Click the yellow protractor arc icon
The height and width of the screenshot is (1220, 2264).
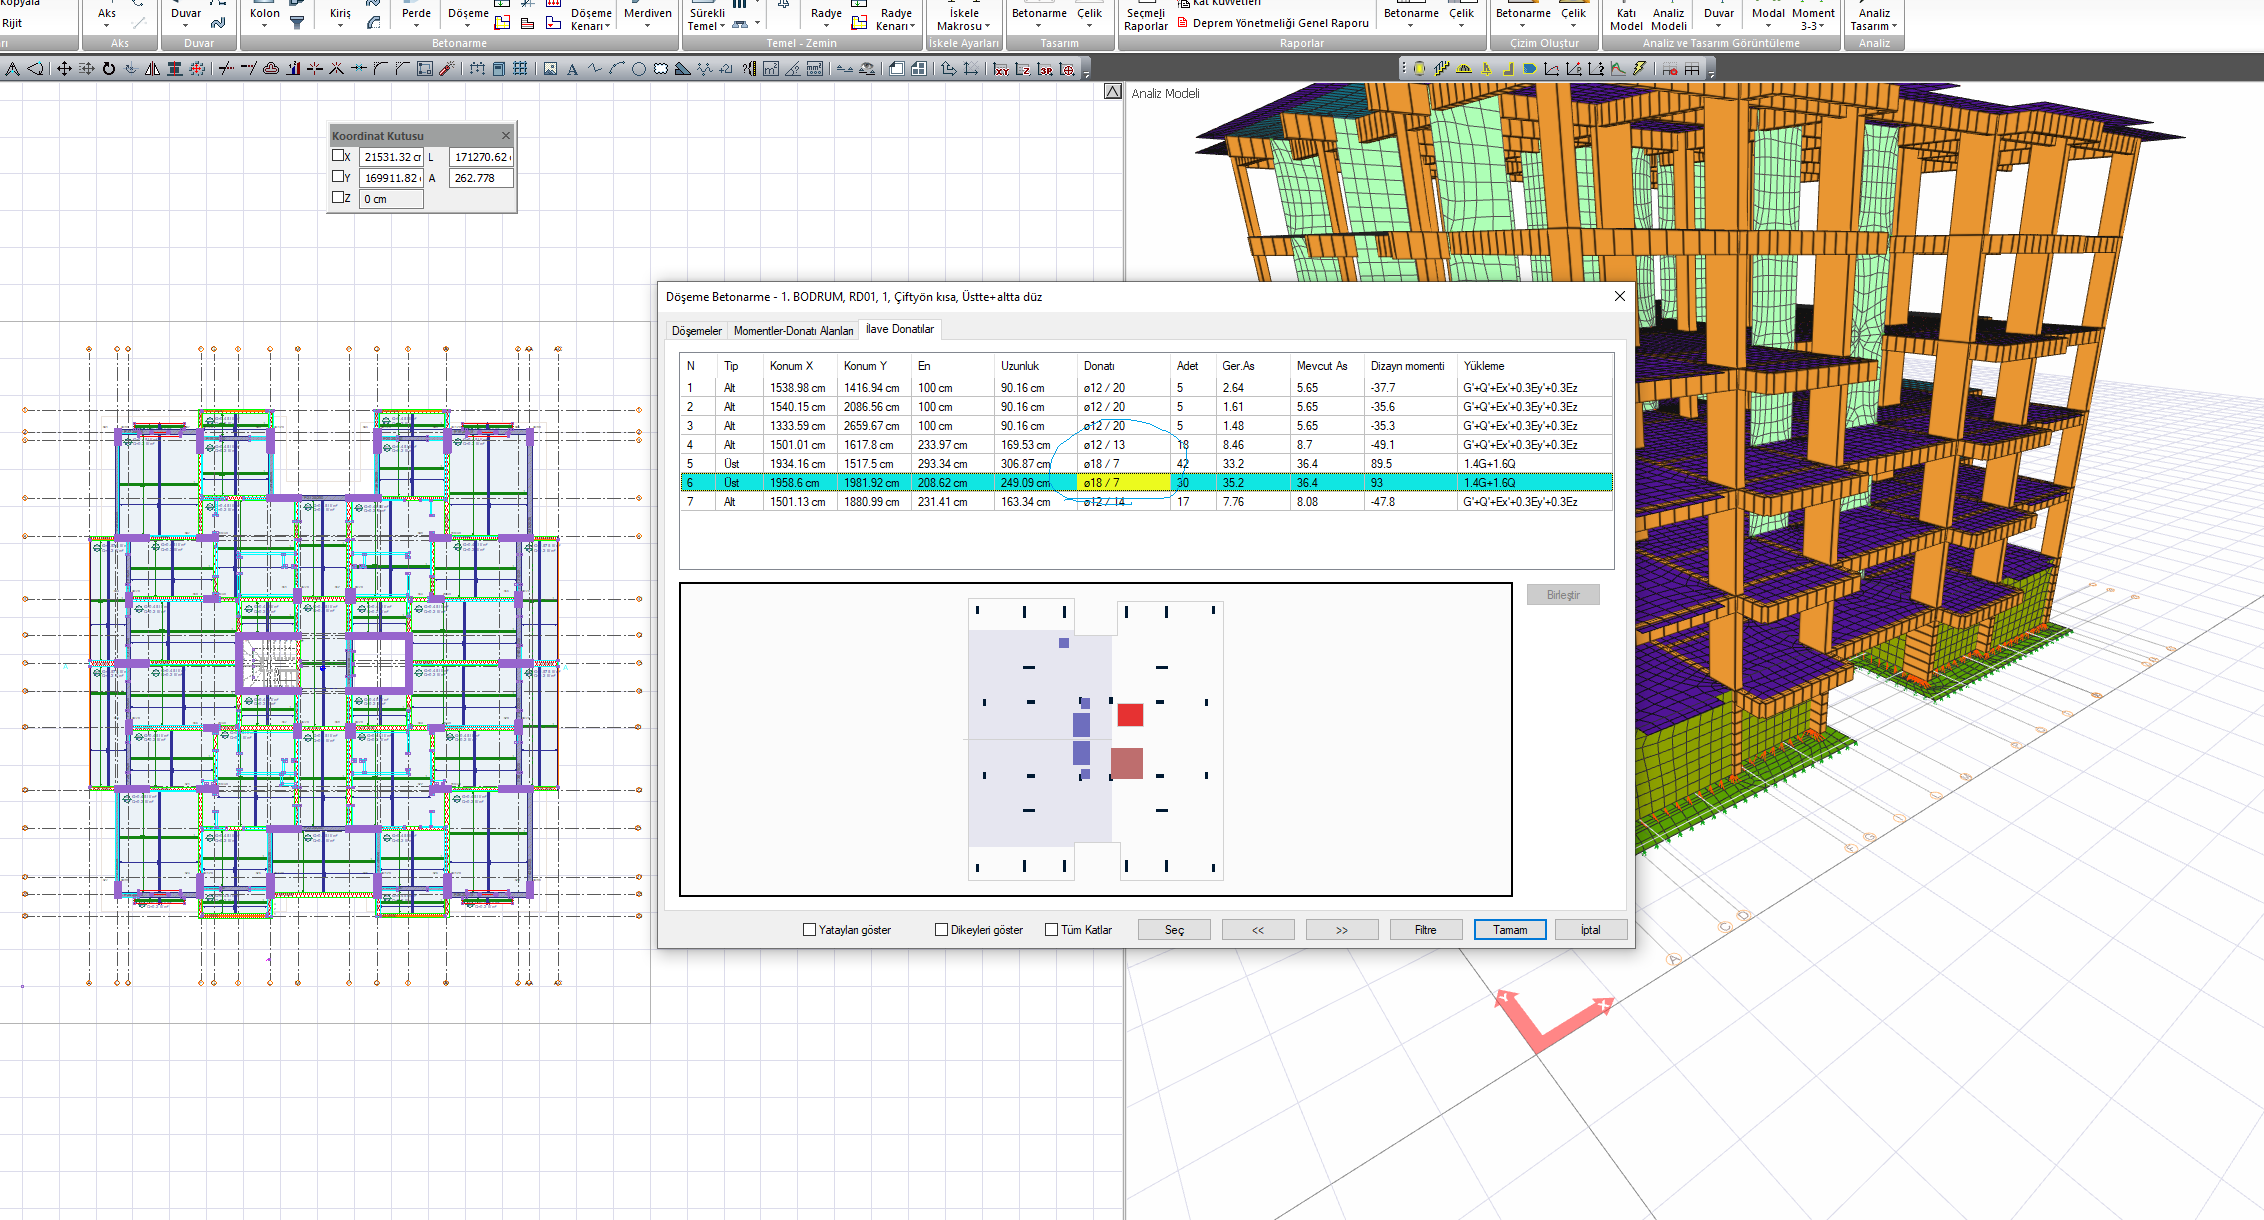pos(1464,69)
